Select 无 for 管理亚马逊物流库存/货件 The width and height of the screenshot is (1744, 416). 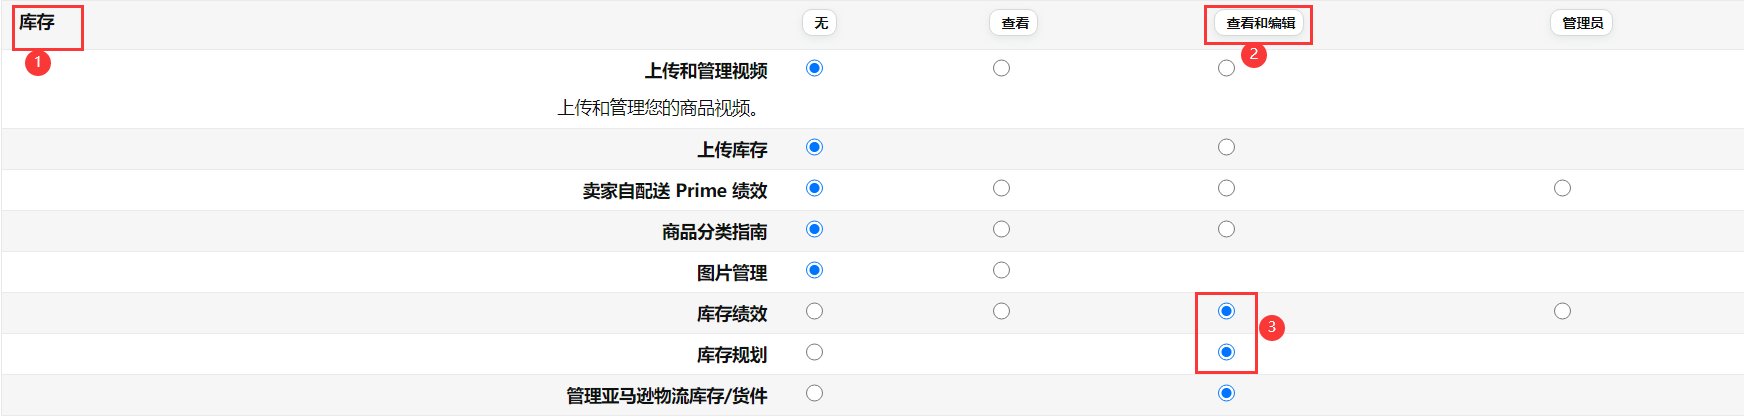click(x=814, y=393)
